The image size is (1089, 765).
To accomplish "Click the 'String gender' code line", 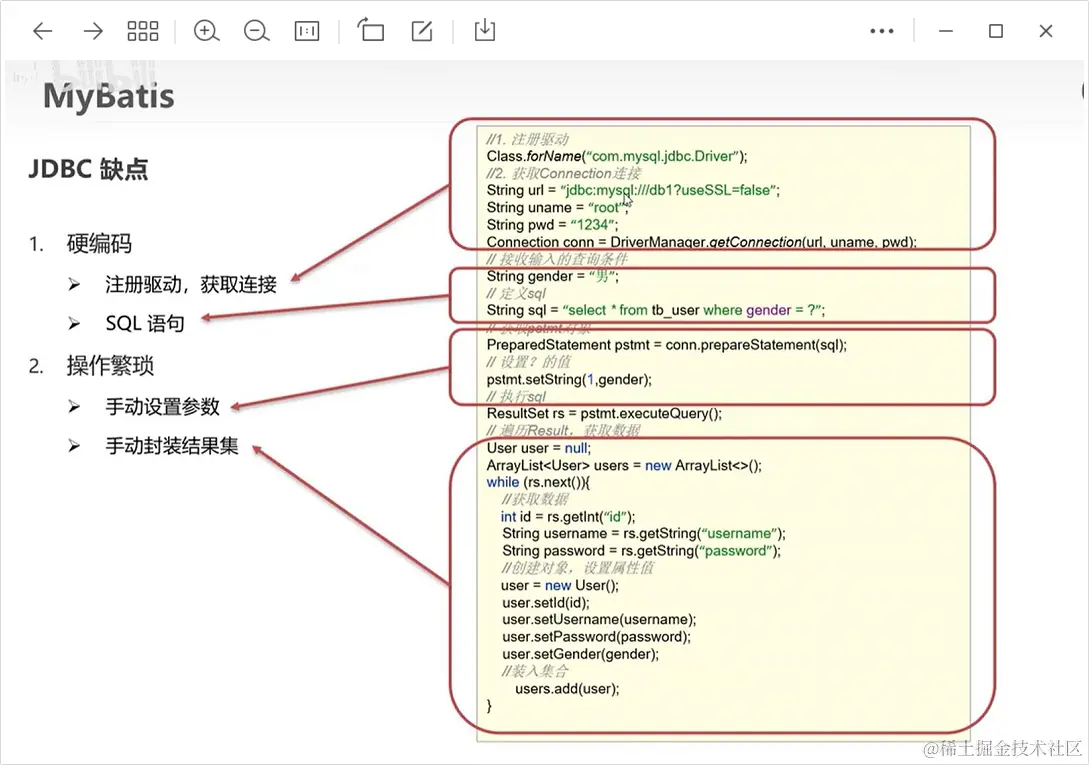I will point(552,277).
